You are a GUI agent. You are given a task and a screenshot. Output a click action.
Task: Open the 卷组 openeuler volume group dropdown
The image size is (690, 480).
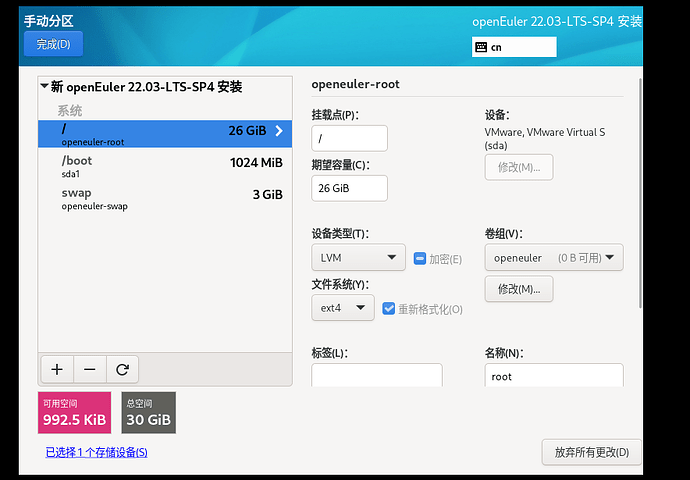[x=553, y=258]
